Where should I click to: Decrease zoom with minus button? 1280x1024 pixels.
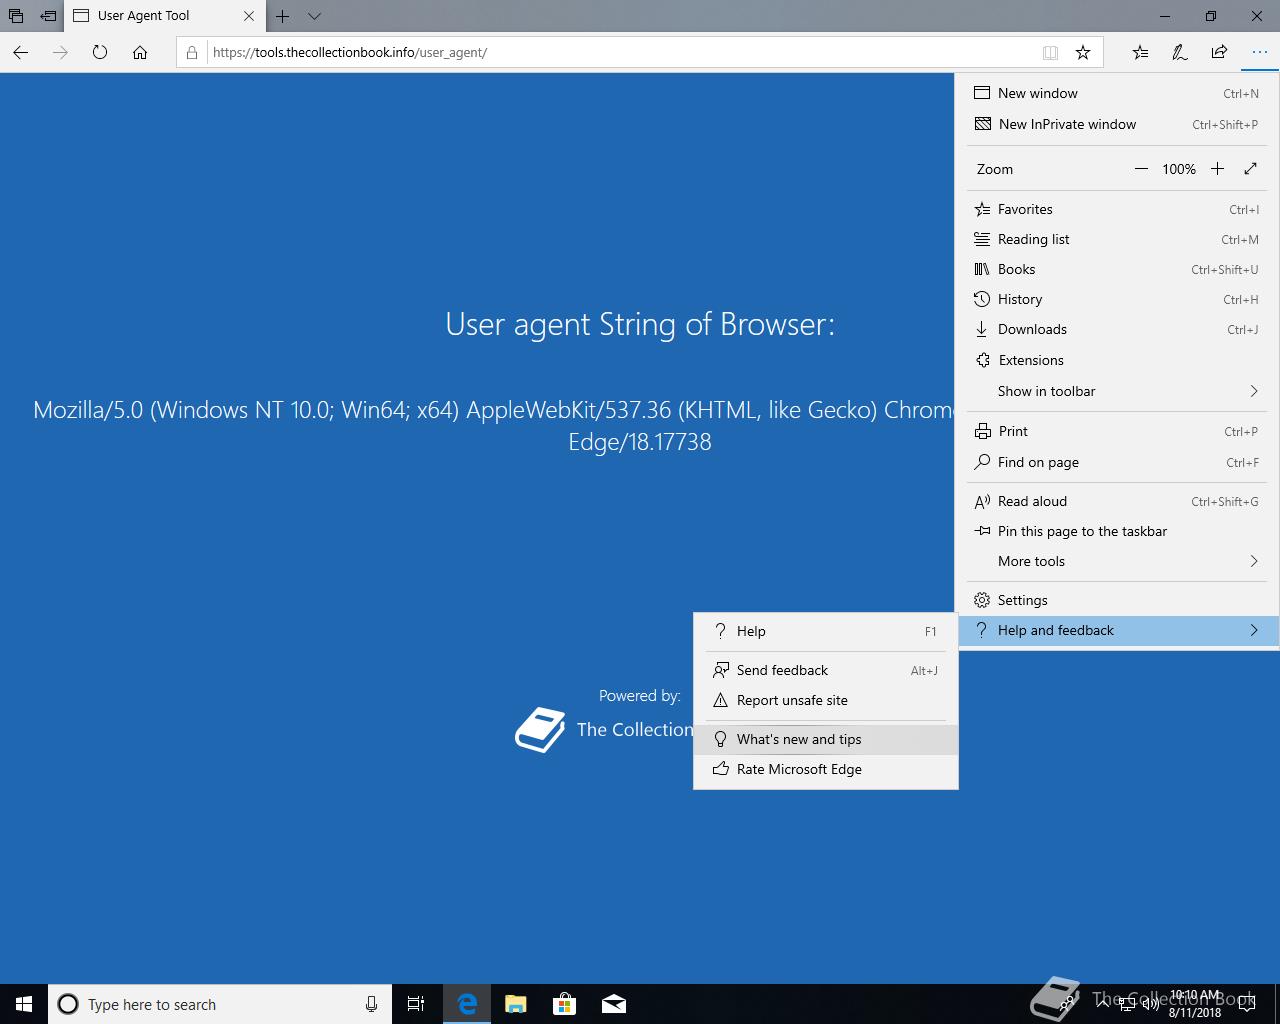1141,169
